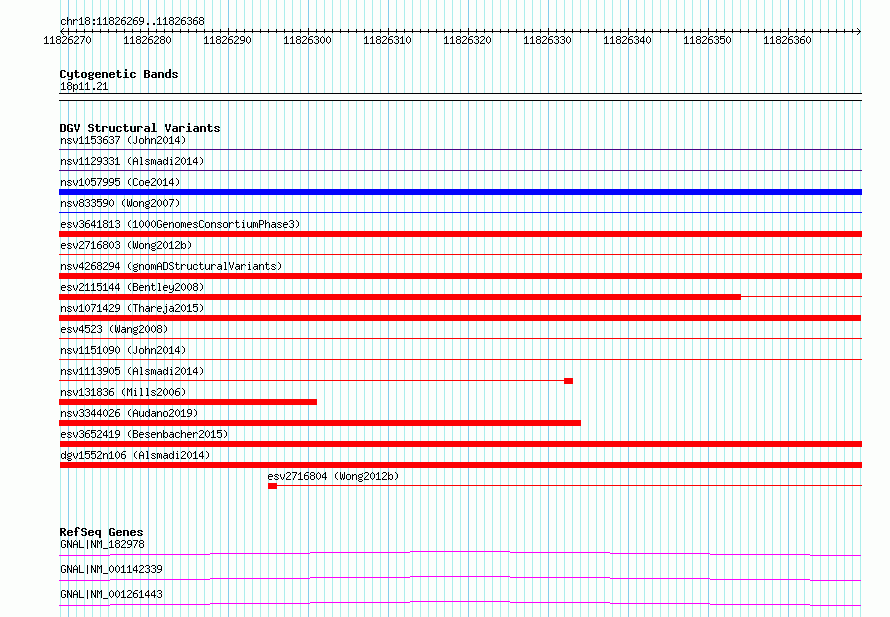The width and height of the screenshot is (890, 617).
Task: Click the red nsv3344026 variant bar
Action: (320, 423)
